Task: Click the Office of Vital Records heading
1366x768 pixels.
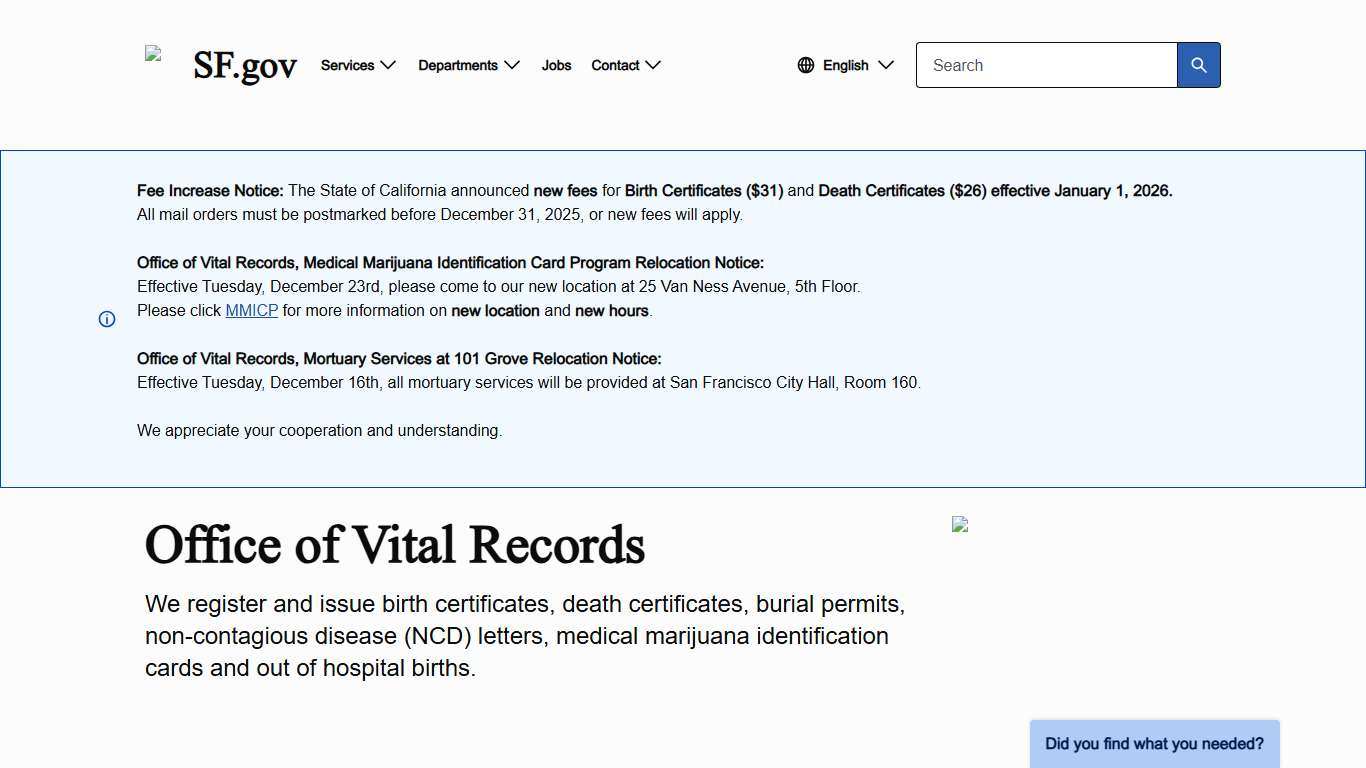Action: [395, 545]
